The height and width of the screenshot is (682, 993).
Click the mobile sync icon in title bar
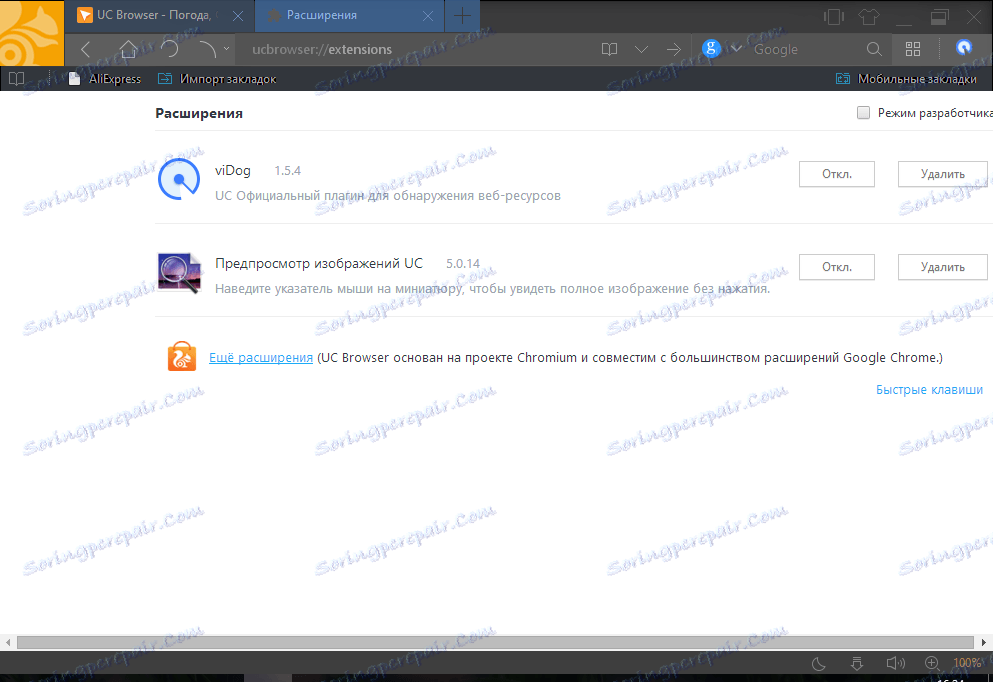(833, 16)
